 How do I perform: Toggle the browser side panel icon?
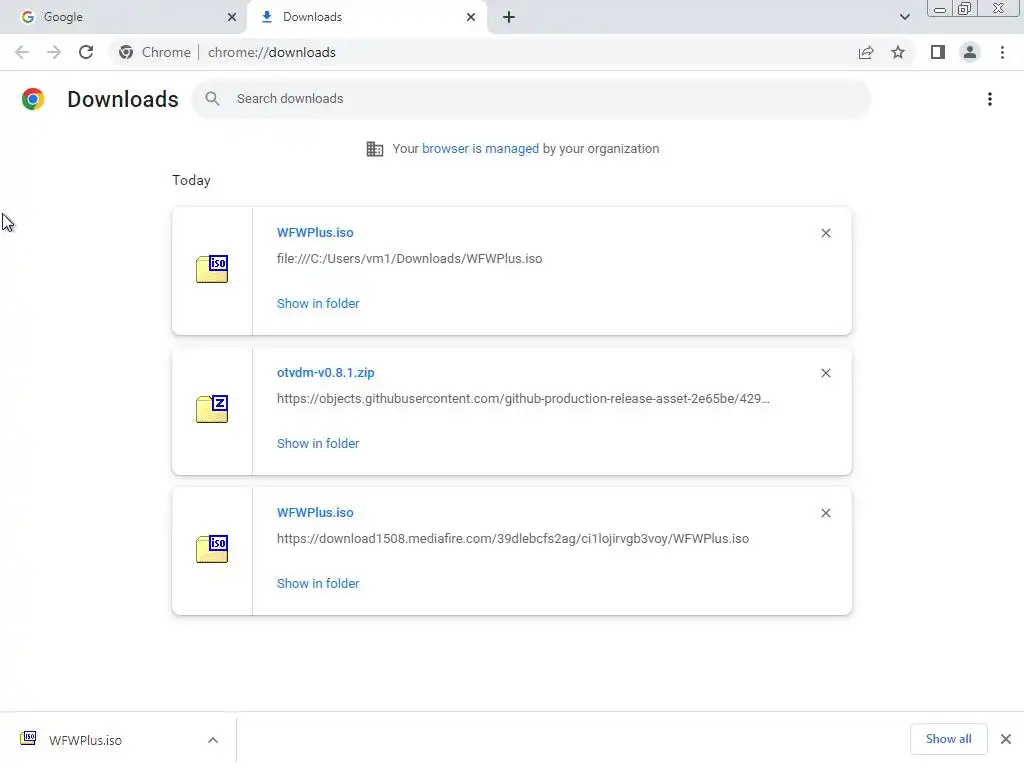pos(937,52)
